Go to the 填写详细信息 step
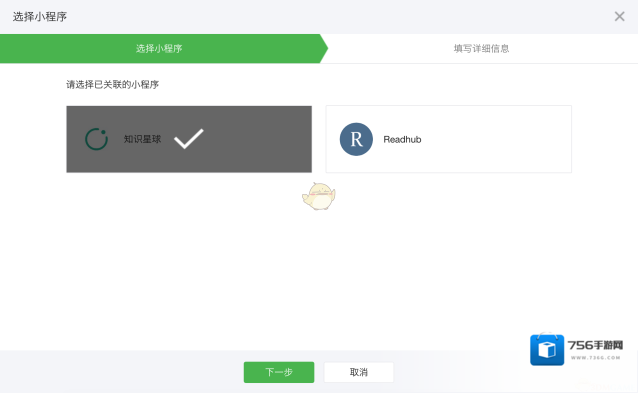This screenshot has height=393, width=638. (x=481, y=48)
